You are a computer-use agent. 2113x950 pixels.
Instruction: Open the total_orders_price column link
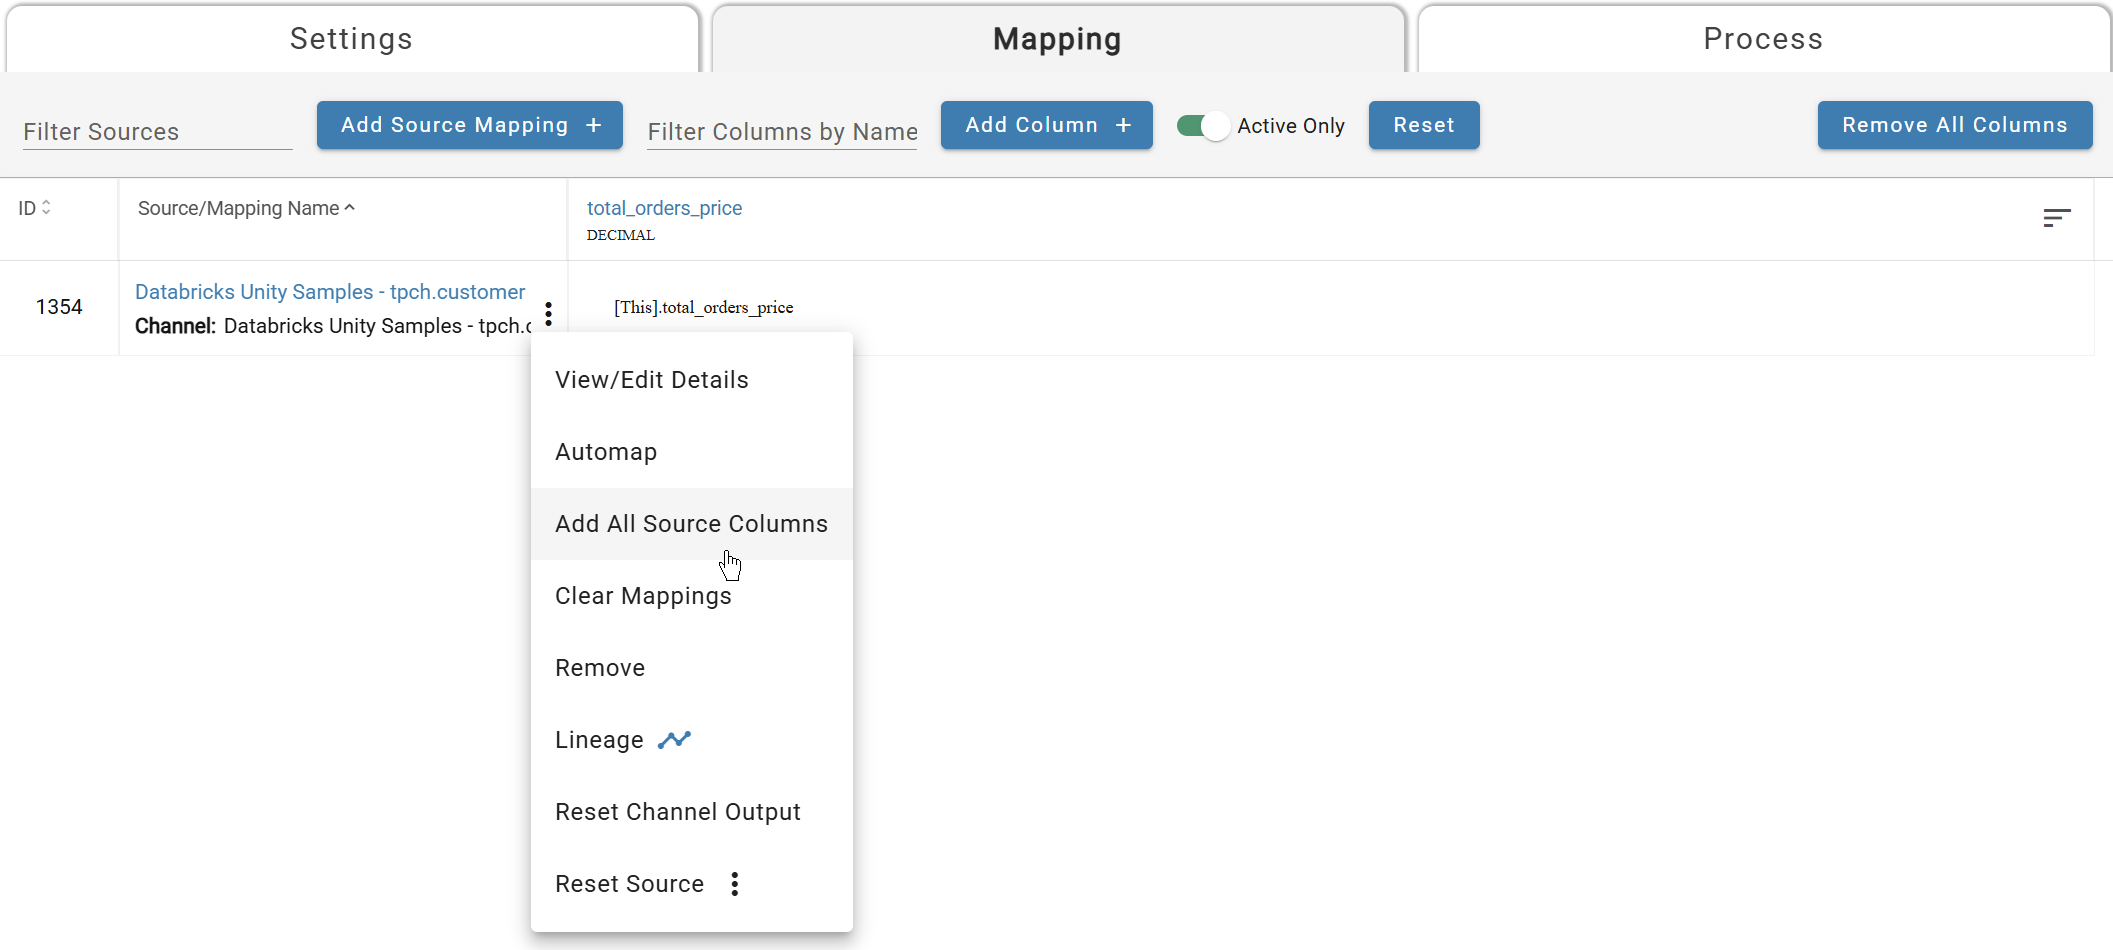(664, 208)
